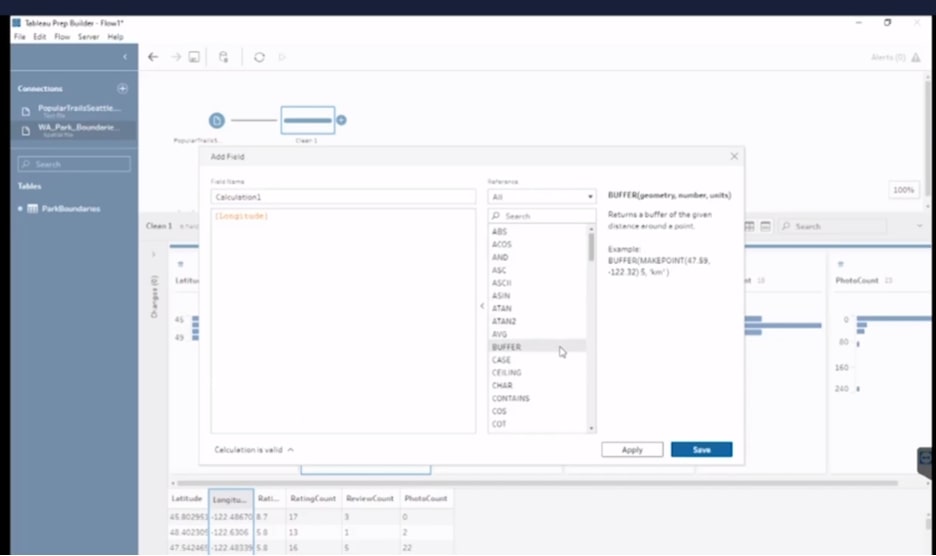Open the Alerts warning icon
The width and height of the screenshot is (936, 556).
click(x=916, y=57)
